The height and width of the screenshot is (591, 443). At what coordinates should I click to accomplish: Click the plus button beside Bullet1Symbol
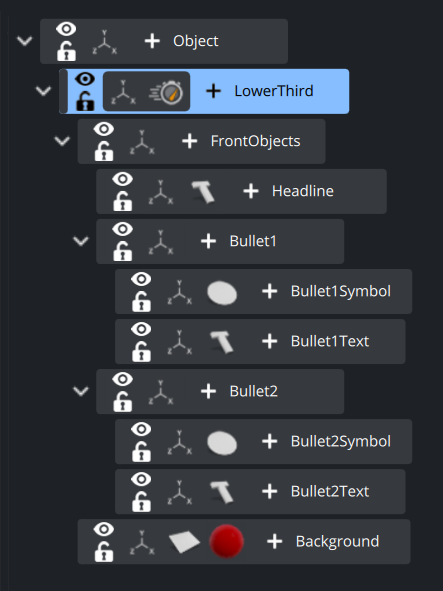point(270,291)
